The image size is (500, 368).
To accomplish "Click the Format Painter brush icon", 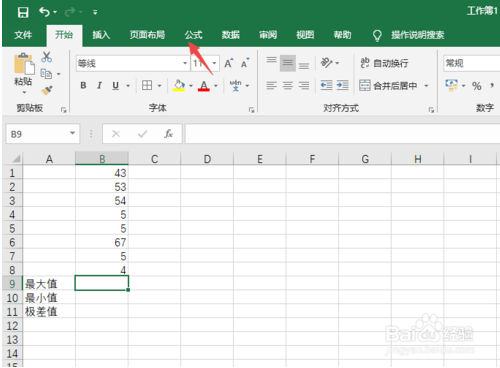I will pos(47,90).
